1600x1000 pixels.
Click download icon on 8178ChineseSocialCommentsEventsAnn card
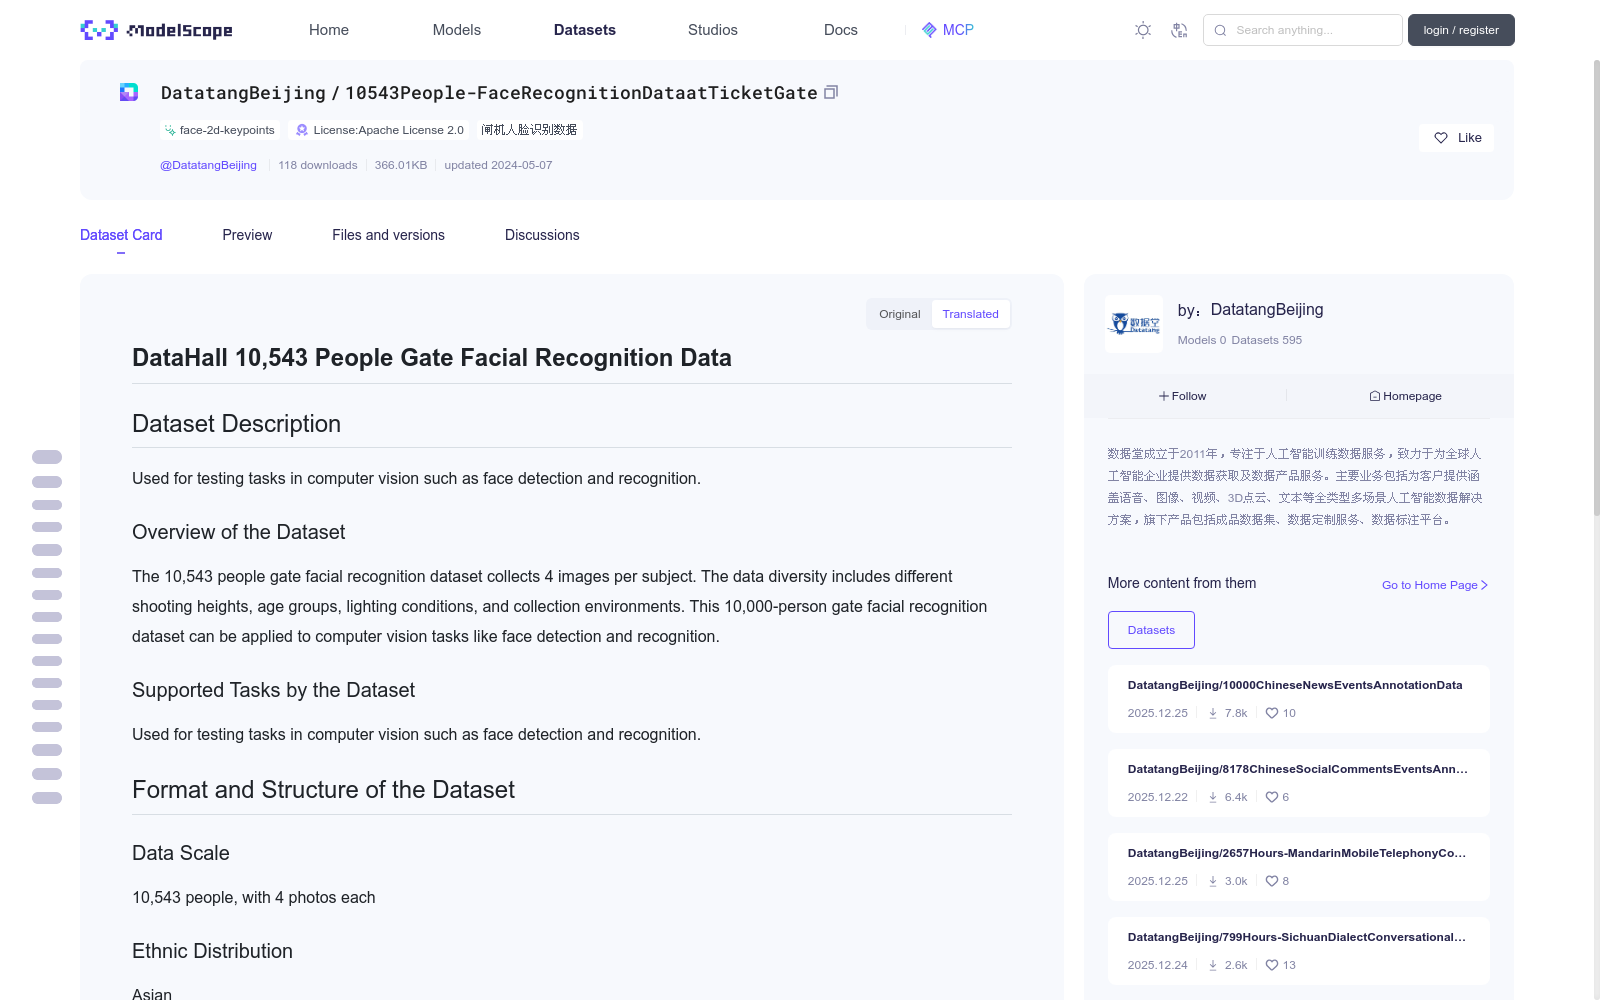click(x=1213, y=797)
